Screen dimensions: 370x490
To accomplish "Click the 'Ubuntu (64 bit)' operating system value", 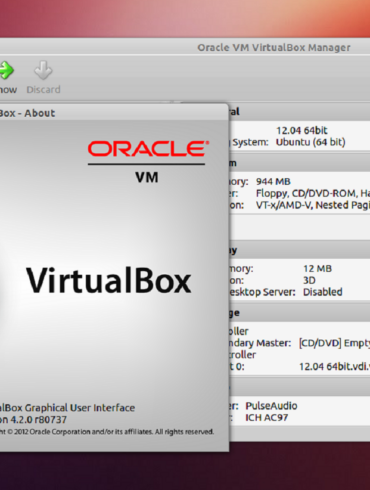I will coord(310,142).
